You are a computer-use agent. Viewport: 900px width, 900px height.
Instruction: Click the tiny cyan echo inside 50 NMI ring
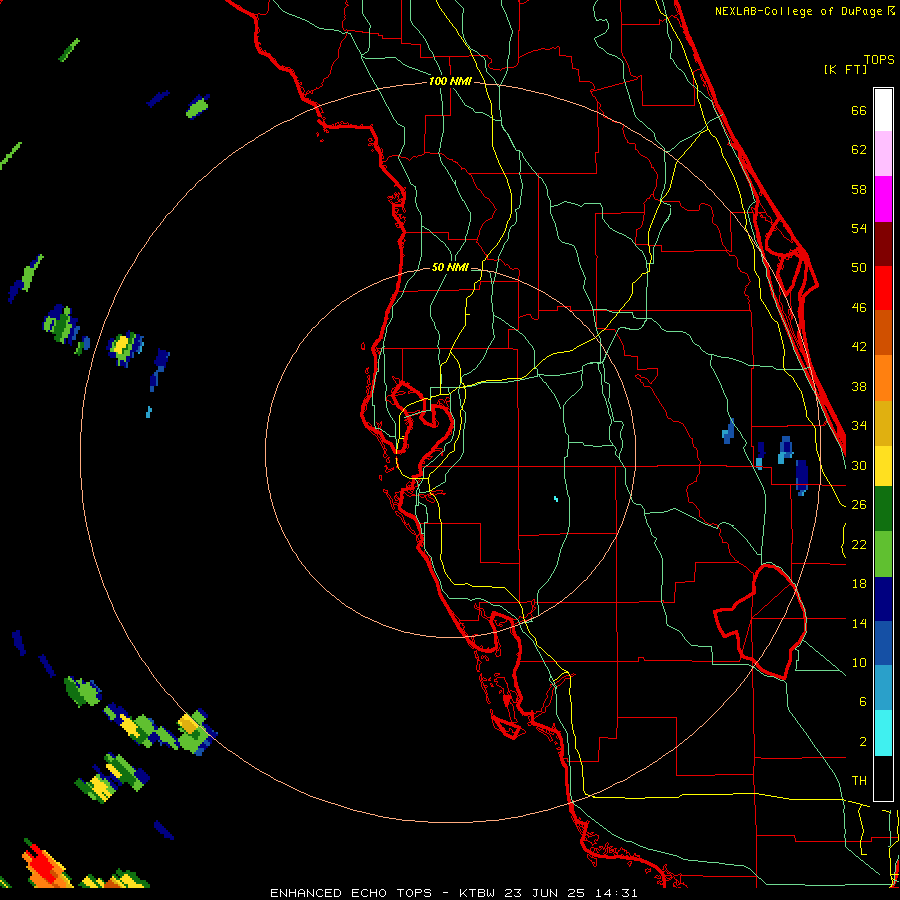tap(556, 499)
